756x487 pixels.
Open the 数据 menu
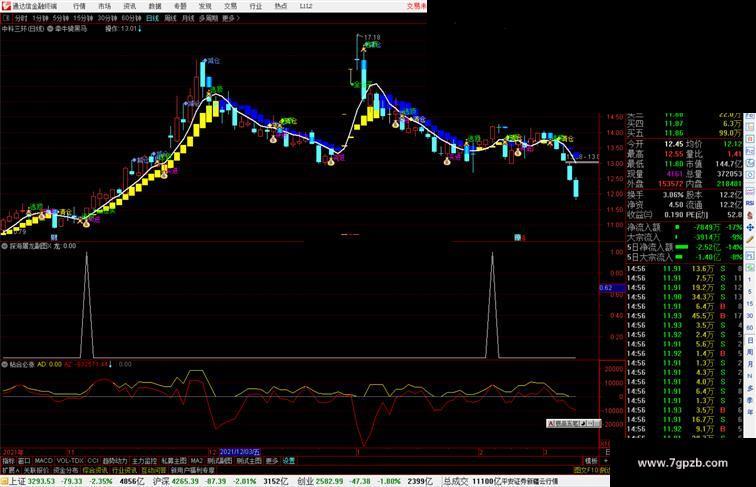pyautogui.click(x=154, y=6)
